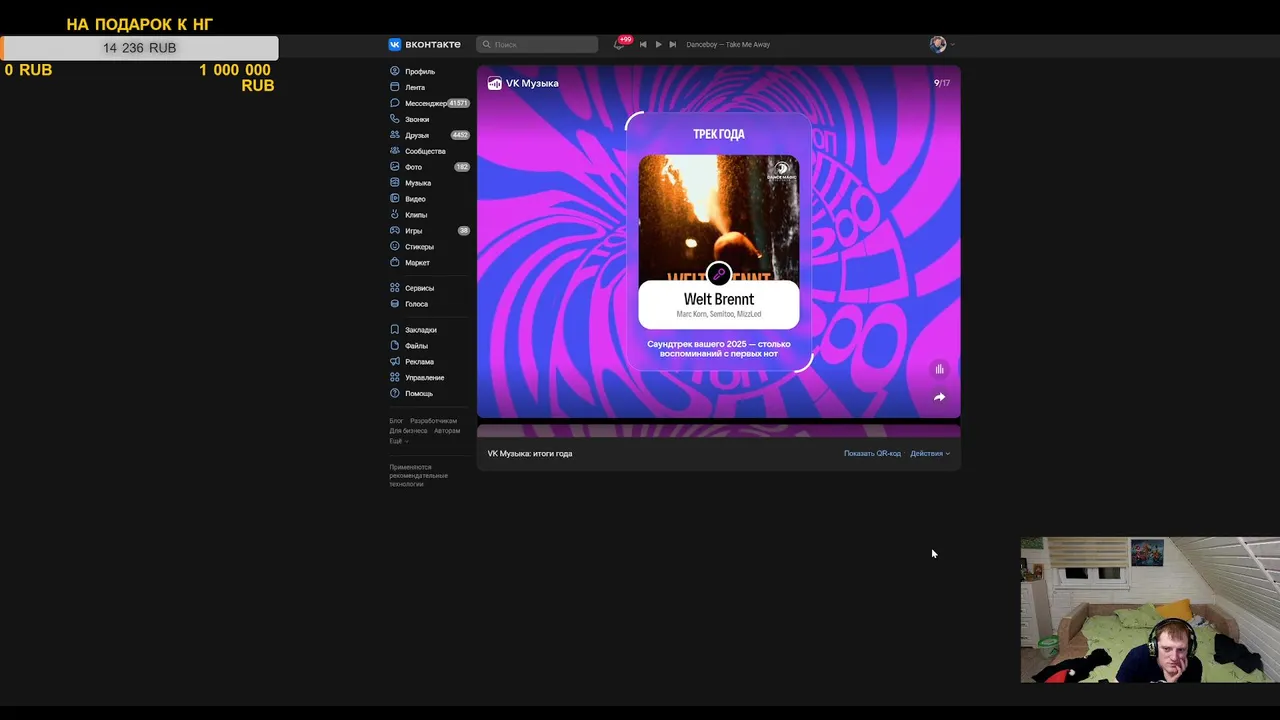
Task: Click the equalizer bars icon on story
Action: coord(939,369)
